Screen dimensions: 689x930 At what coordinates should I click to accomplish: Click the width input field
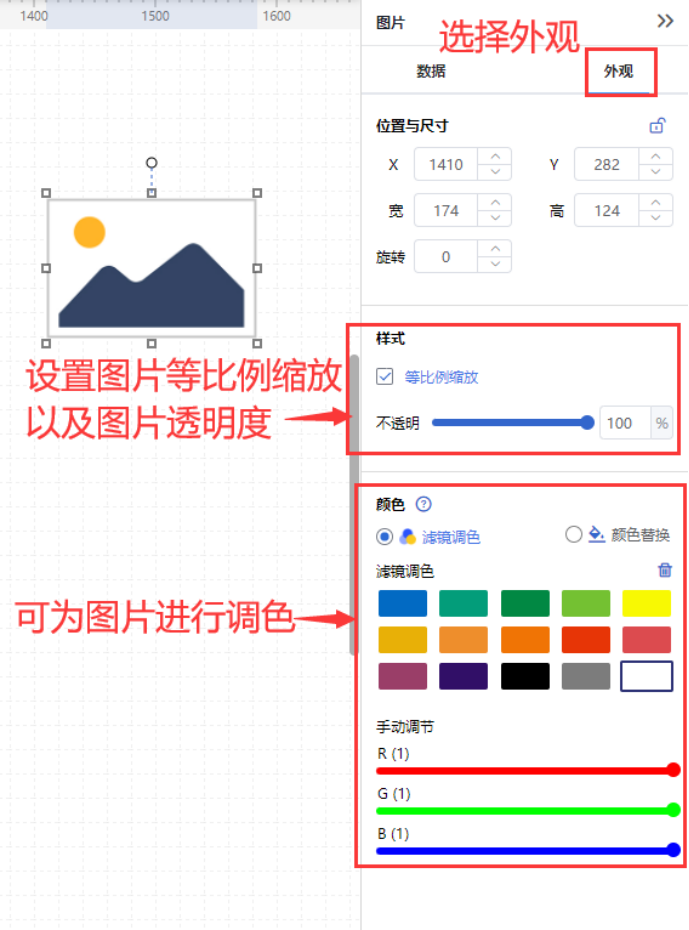tap(446, 211)
